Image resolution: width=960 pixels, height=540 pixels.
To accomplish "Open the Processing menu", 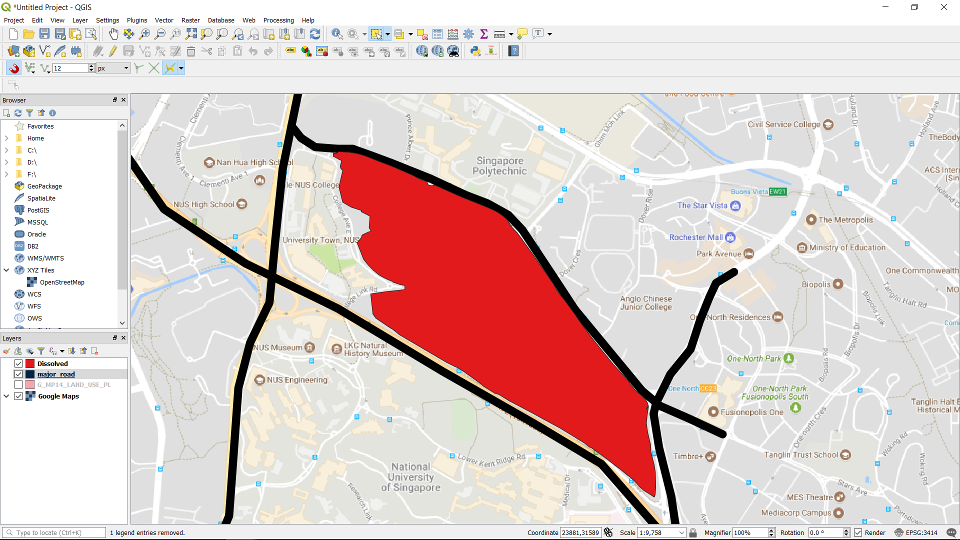I will pyautogui.click(x=278, y=20).
